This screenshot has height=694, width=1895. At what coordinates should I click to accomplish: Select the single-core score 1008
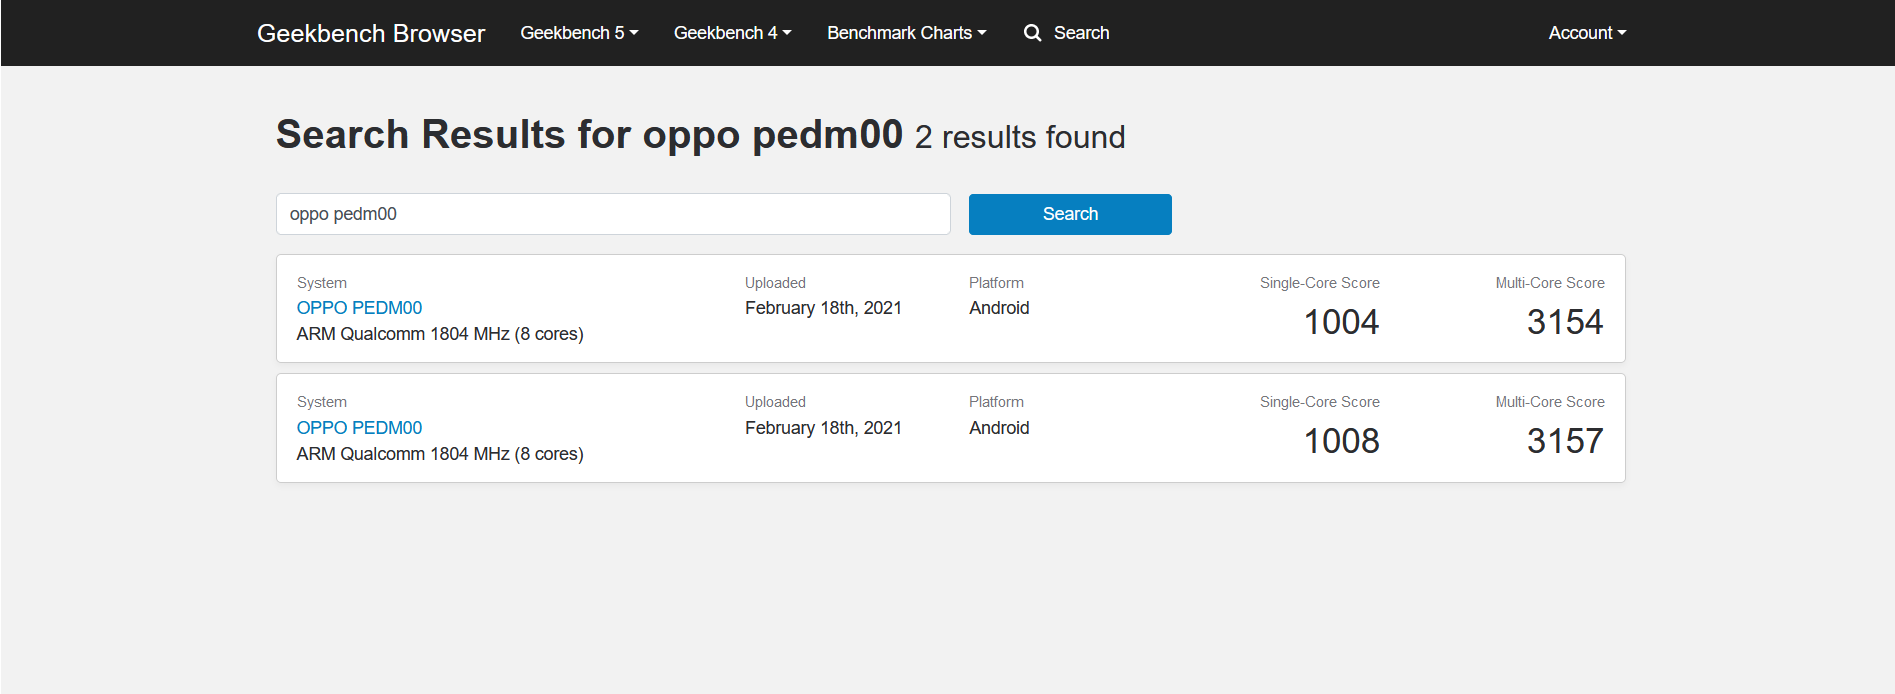click(x=1341, y=441)
